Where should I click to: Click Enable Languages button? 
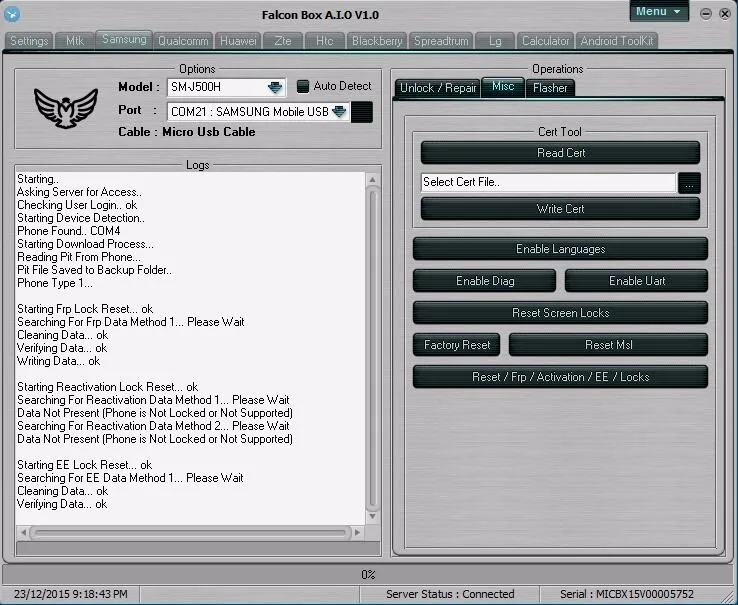click(561, 249)
